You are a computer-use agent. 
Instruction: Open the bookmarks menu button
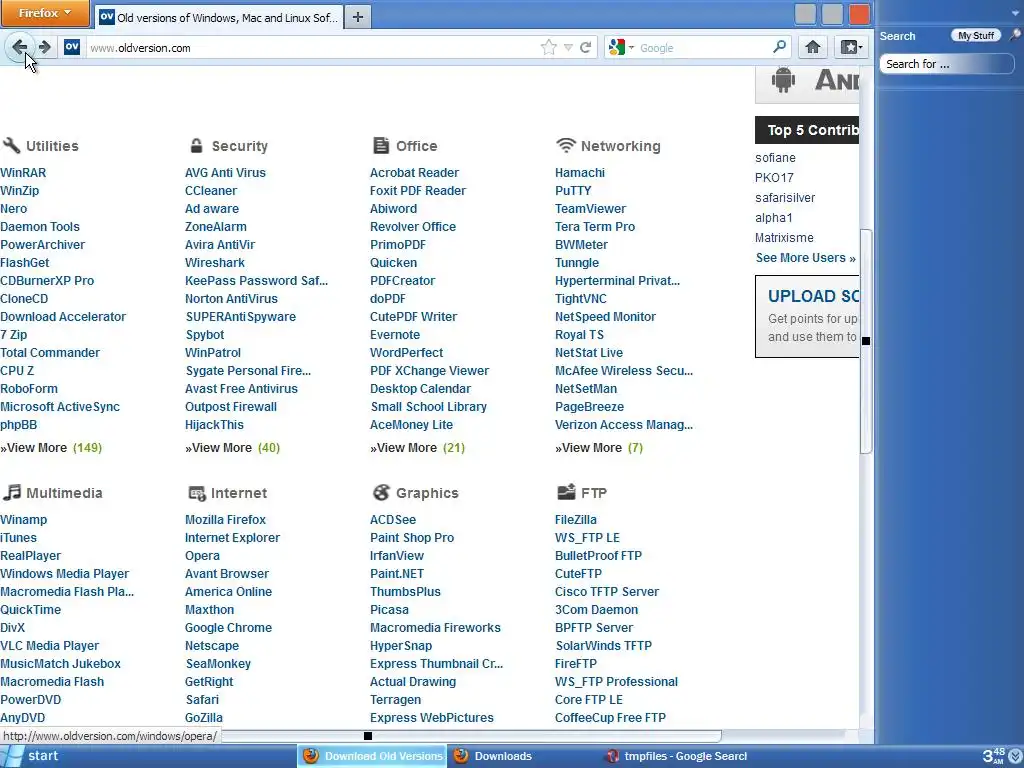851,47
